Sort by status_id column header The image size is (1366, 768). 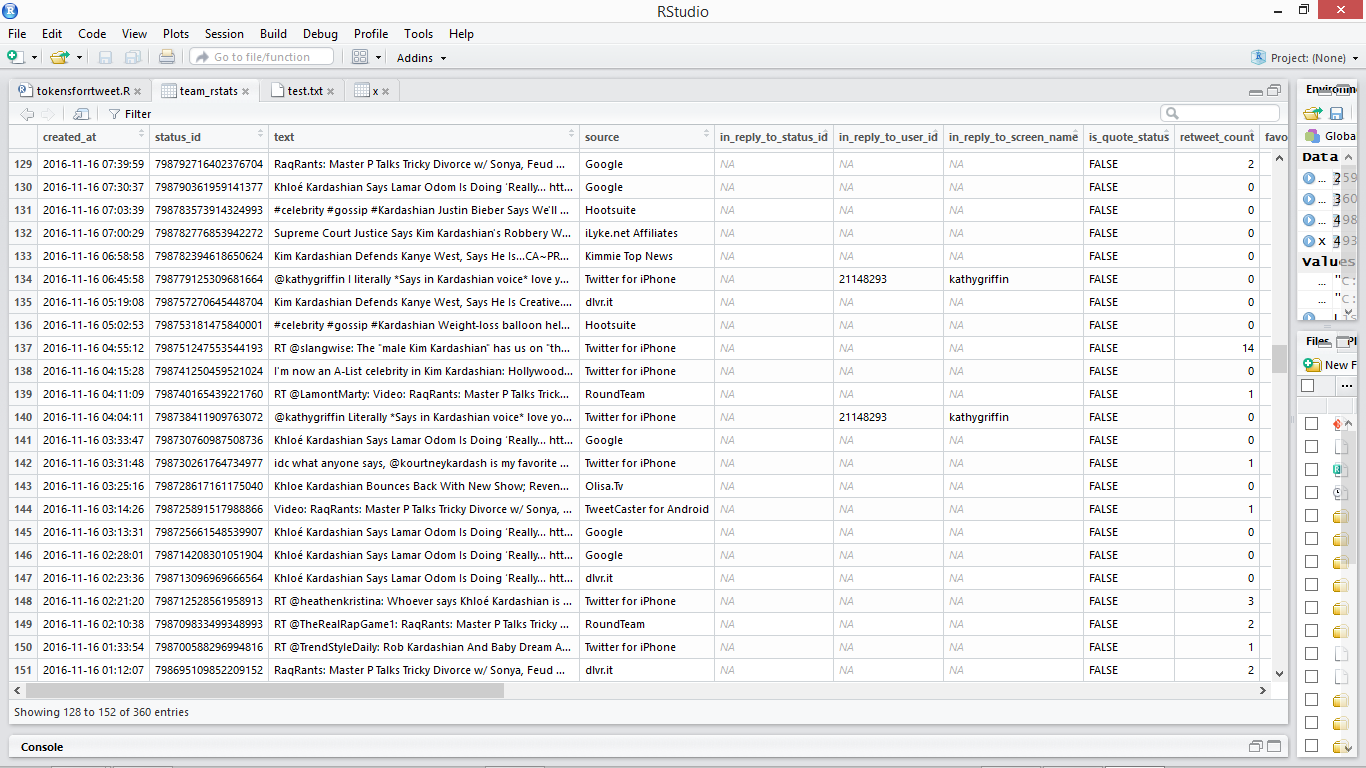[x=209, y=137]
